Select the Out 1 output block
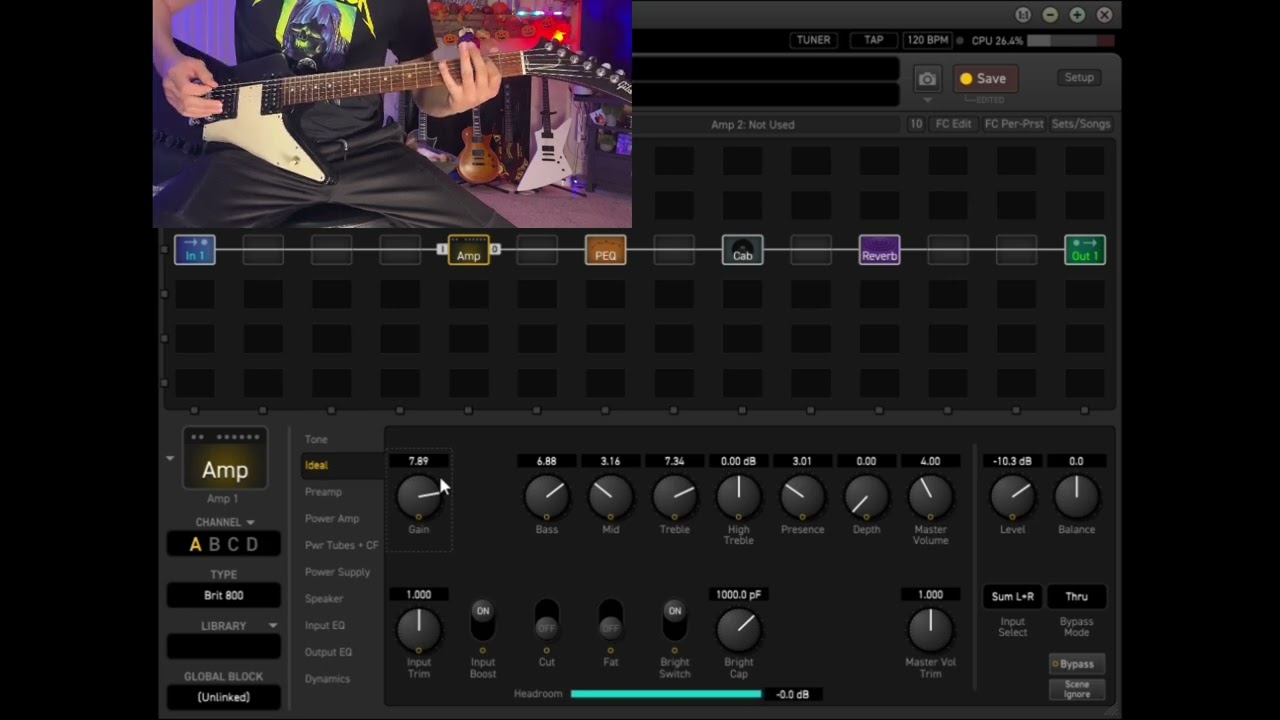The height and width of the screenshot is (720, 1280). (x=1085, y=250)
